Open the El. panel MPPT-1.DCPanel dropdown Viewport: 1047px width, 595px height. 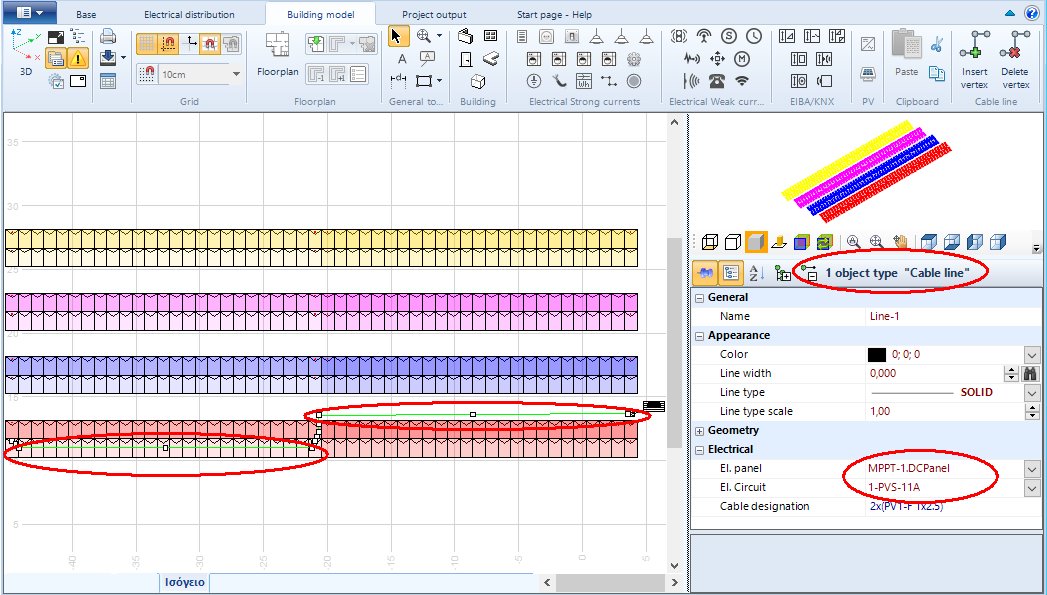(x=1034, y=469)
